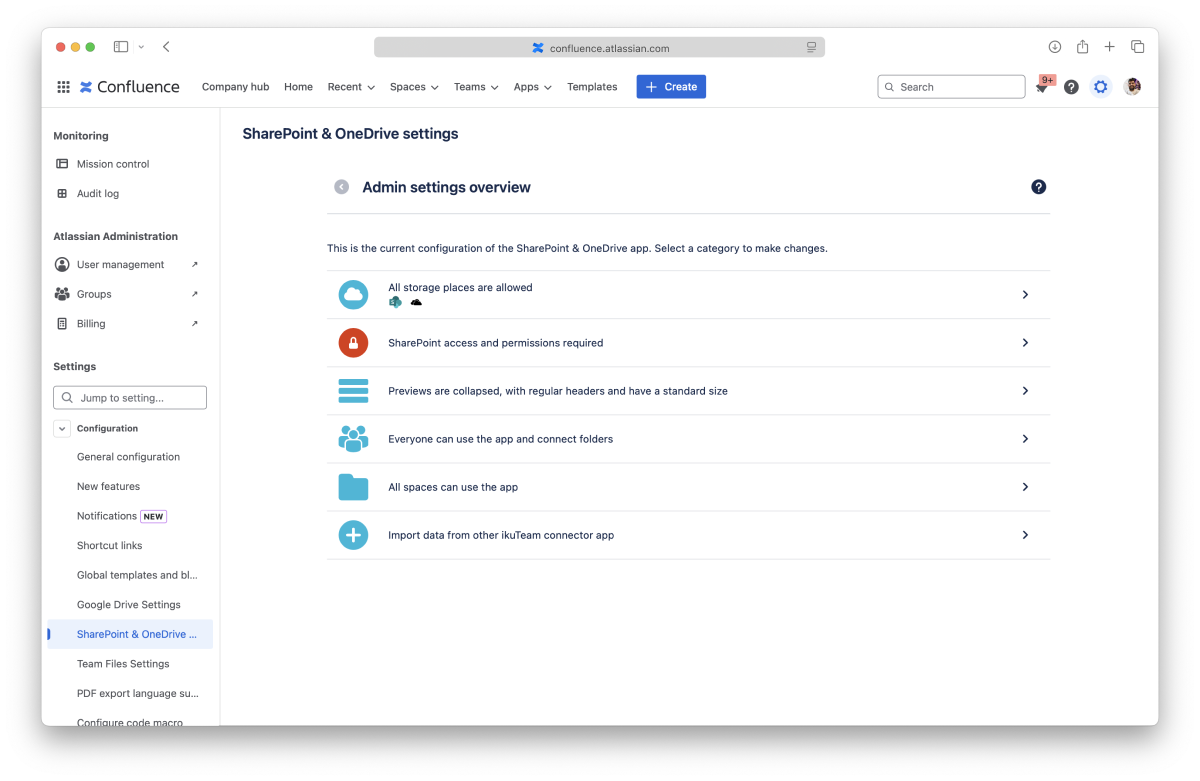Viewport: 1200px width, 781px height.
Task: Open the Teams dropdown in navigation
Action: 475,87
